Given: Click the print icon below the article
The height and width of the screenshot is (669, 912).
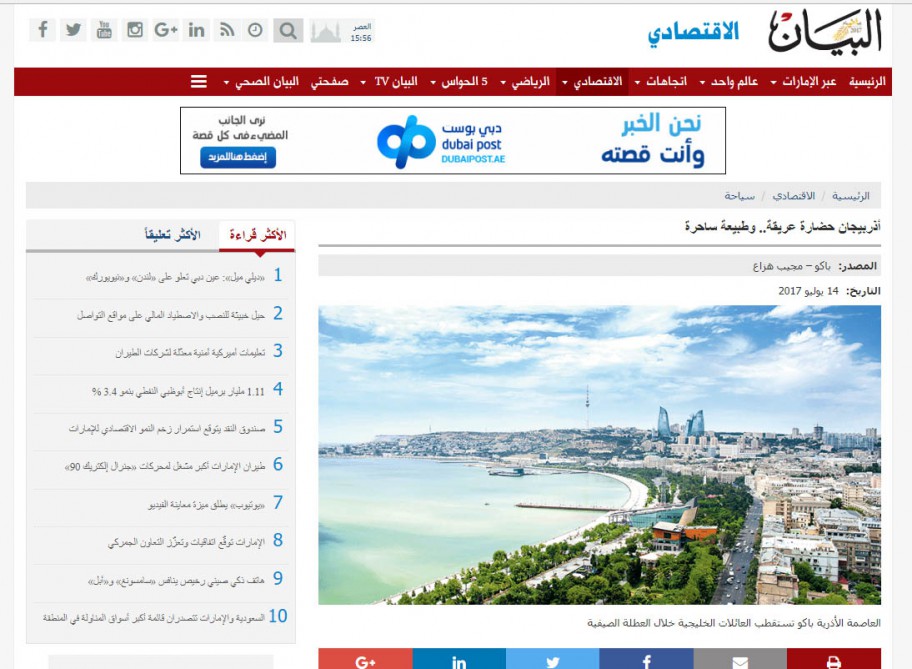Looking at the screenshot, I should [833, 660].
